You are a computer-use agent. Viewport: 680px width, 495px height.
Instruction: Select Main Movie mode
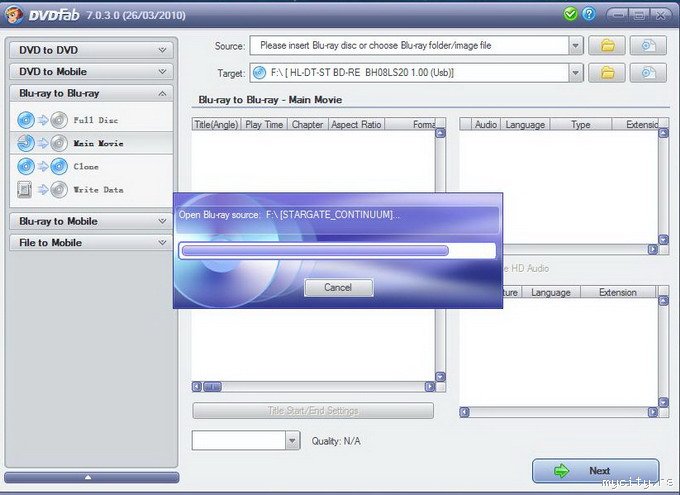[91, 143]
